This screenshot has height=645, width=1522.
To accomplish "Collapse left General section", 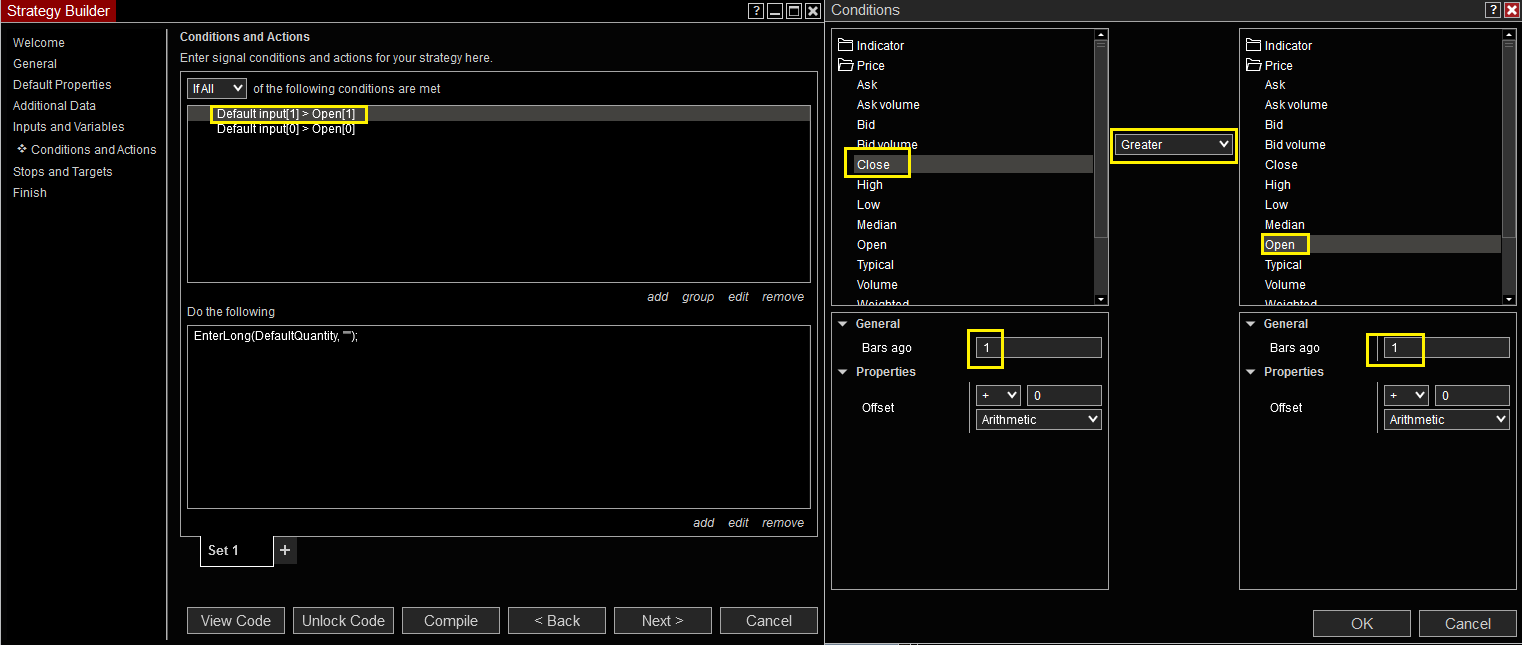I will pyautogui.click(x=843, y=324).
